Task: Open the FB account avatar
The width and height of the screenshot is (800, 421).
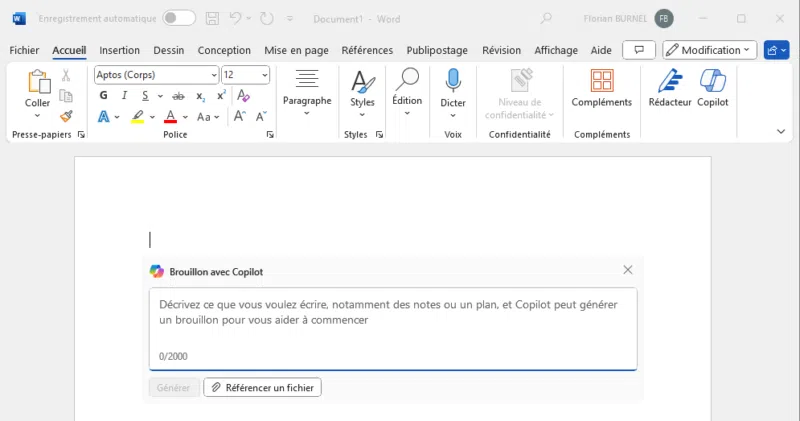Action: point(664,19)
